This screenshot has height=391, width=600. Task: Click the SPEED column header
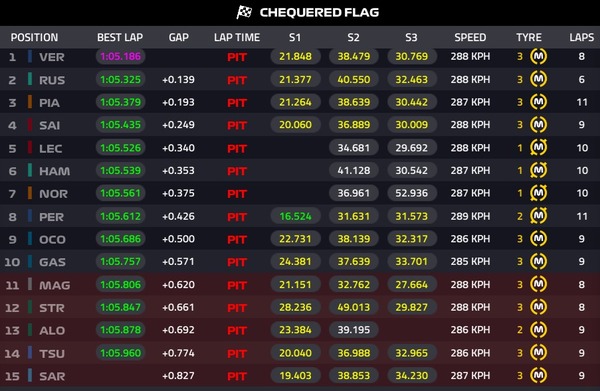(470, 37)
